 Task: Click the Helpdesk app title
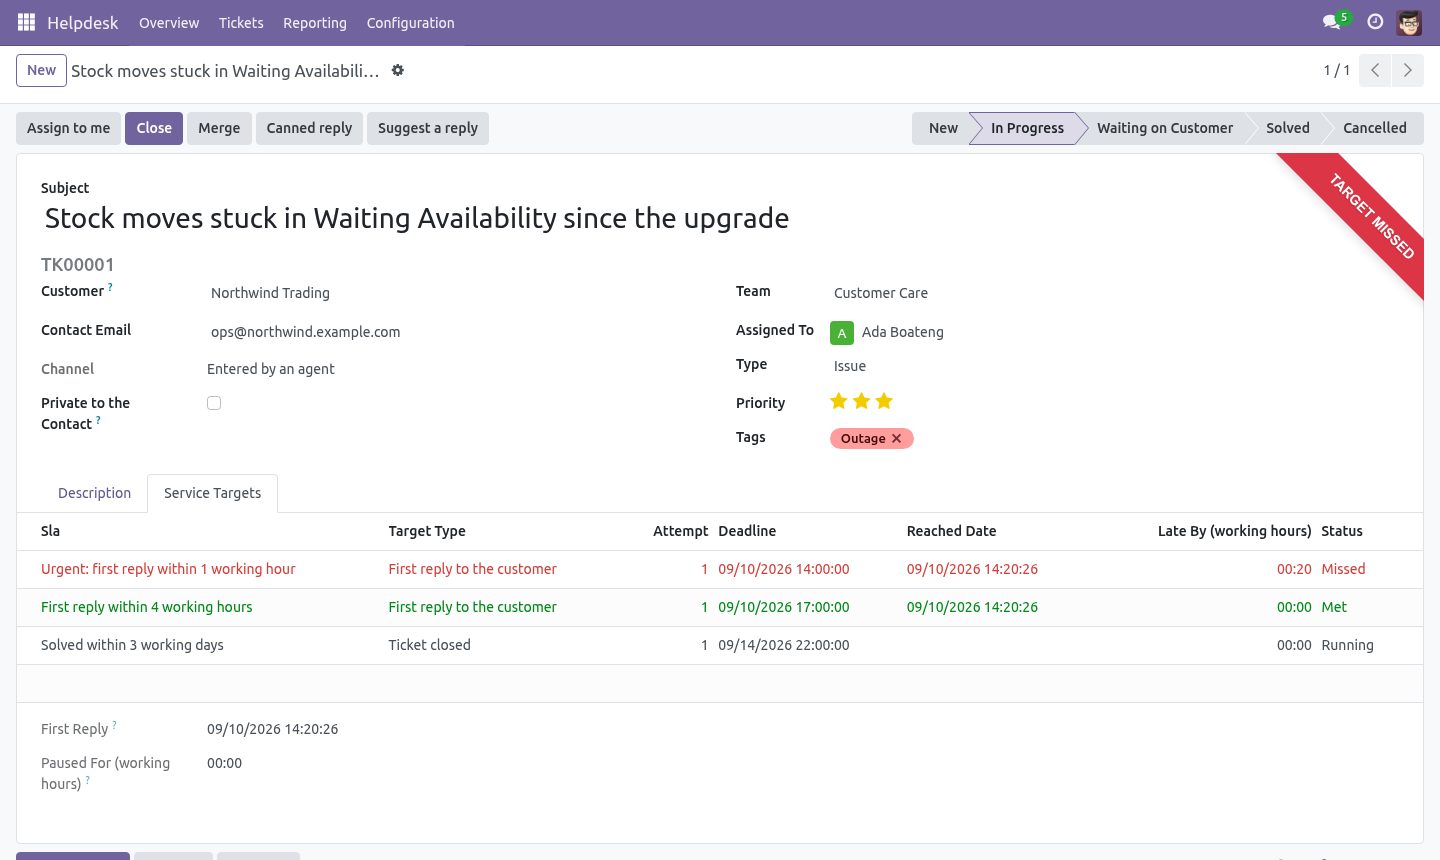[x=83, y=23]
